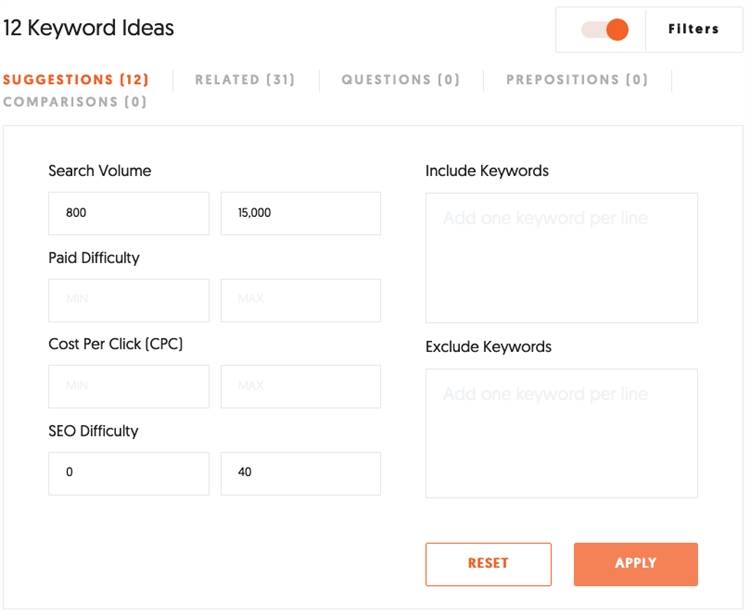Click the Cost Per Click MAX field

coord(300,386)
